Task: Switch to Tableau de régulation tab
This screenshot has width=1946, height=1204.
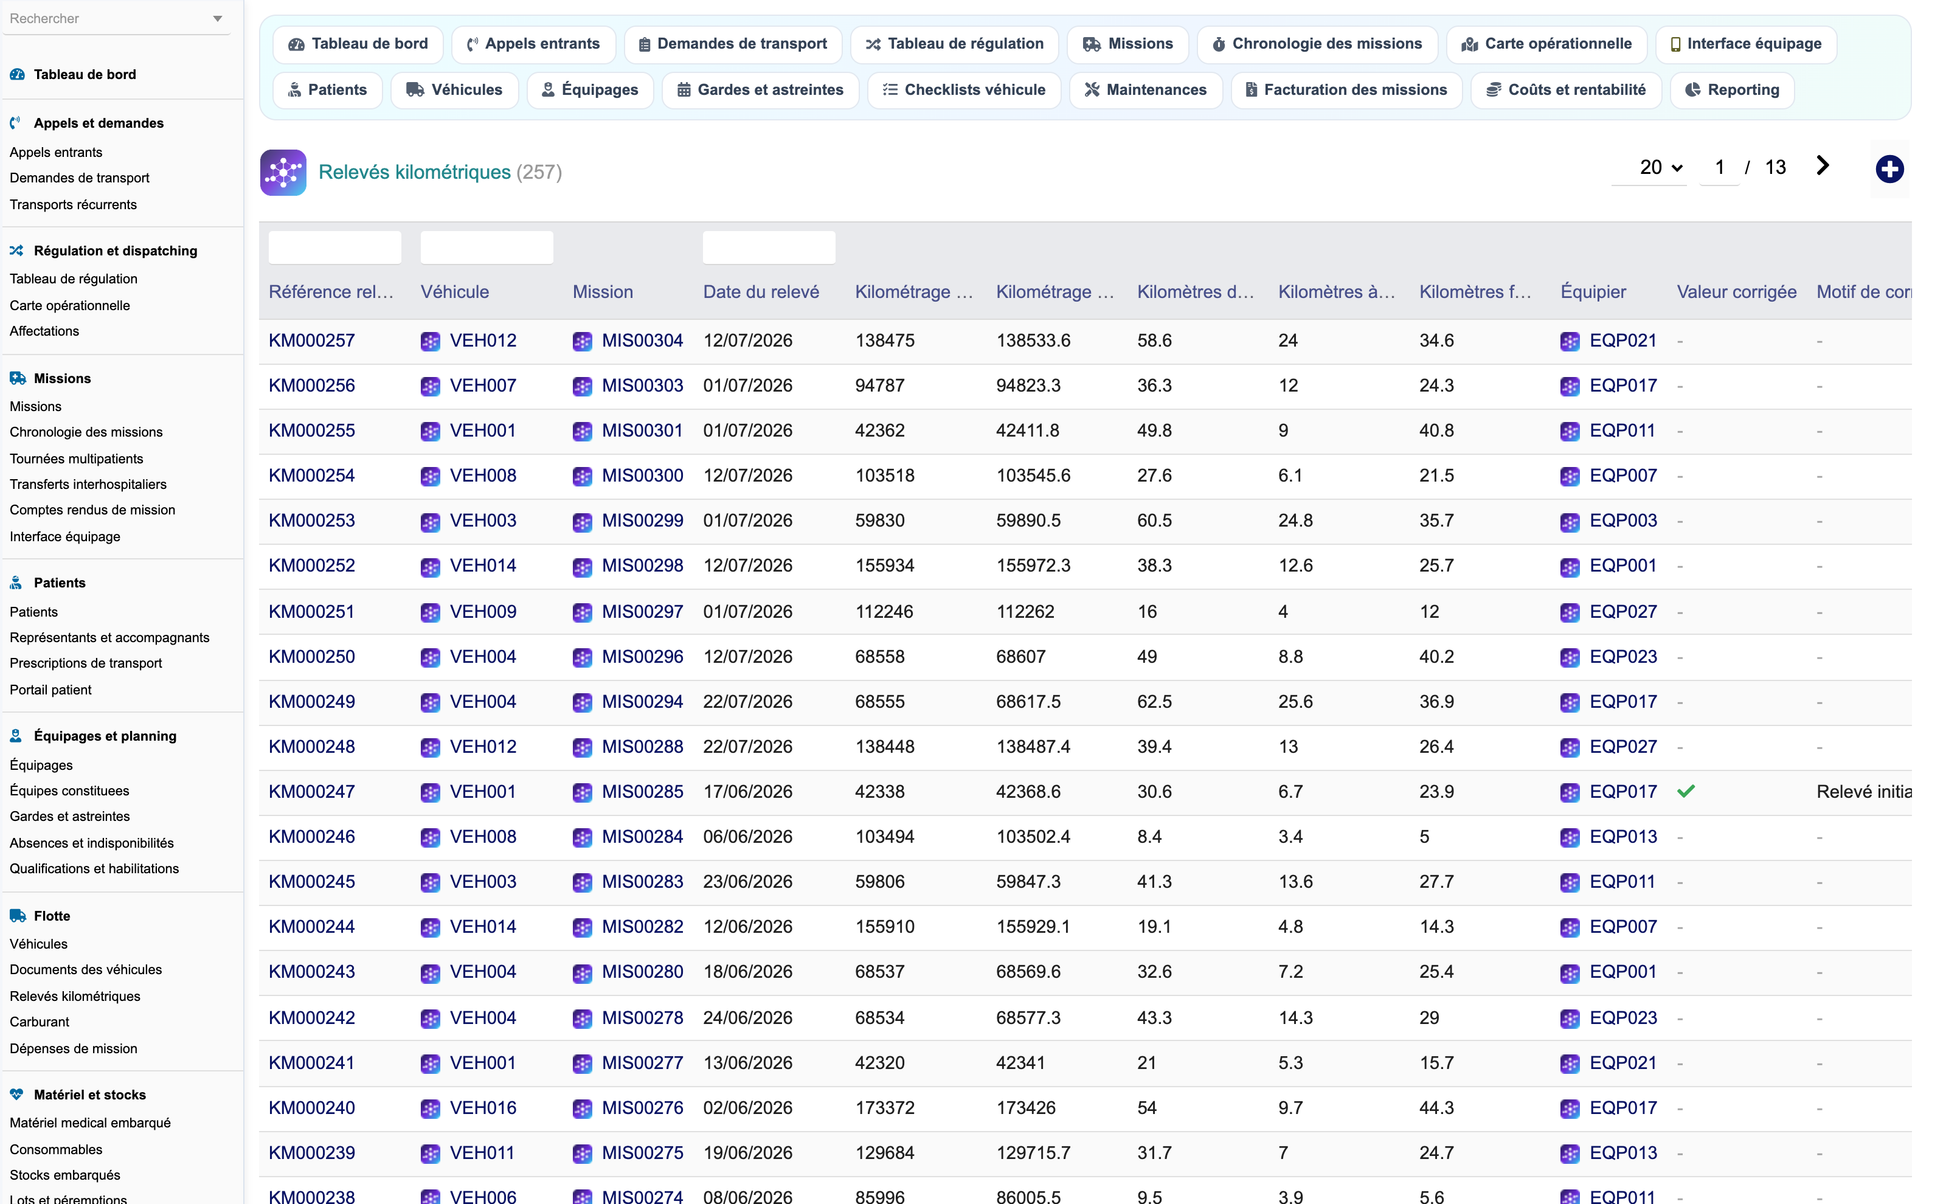Action: click(955, 44)
